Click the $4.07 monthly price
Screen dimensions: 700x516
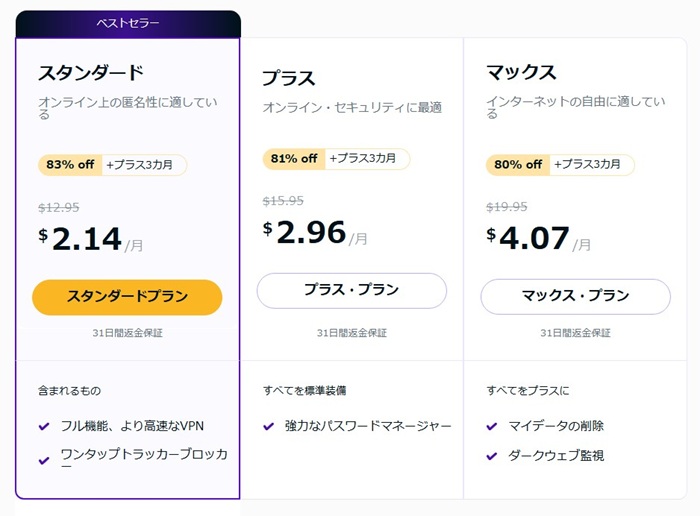[534, 240]
